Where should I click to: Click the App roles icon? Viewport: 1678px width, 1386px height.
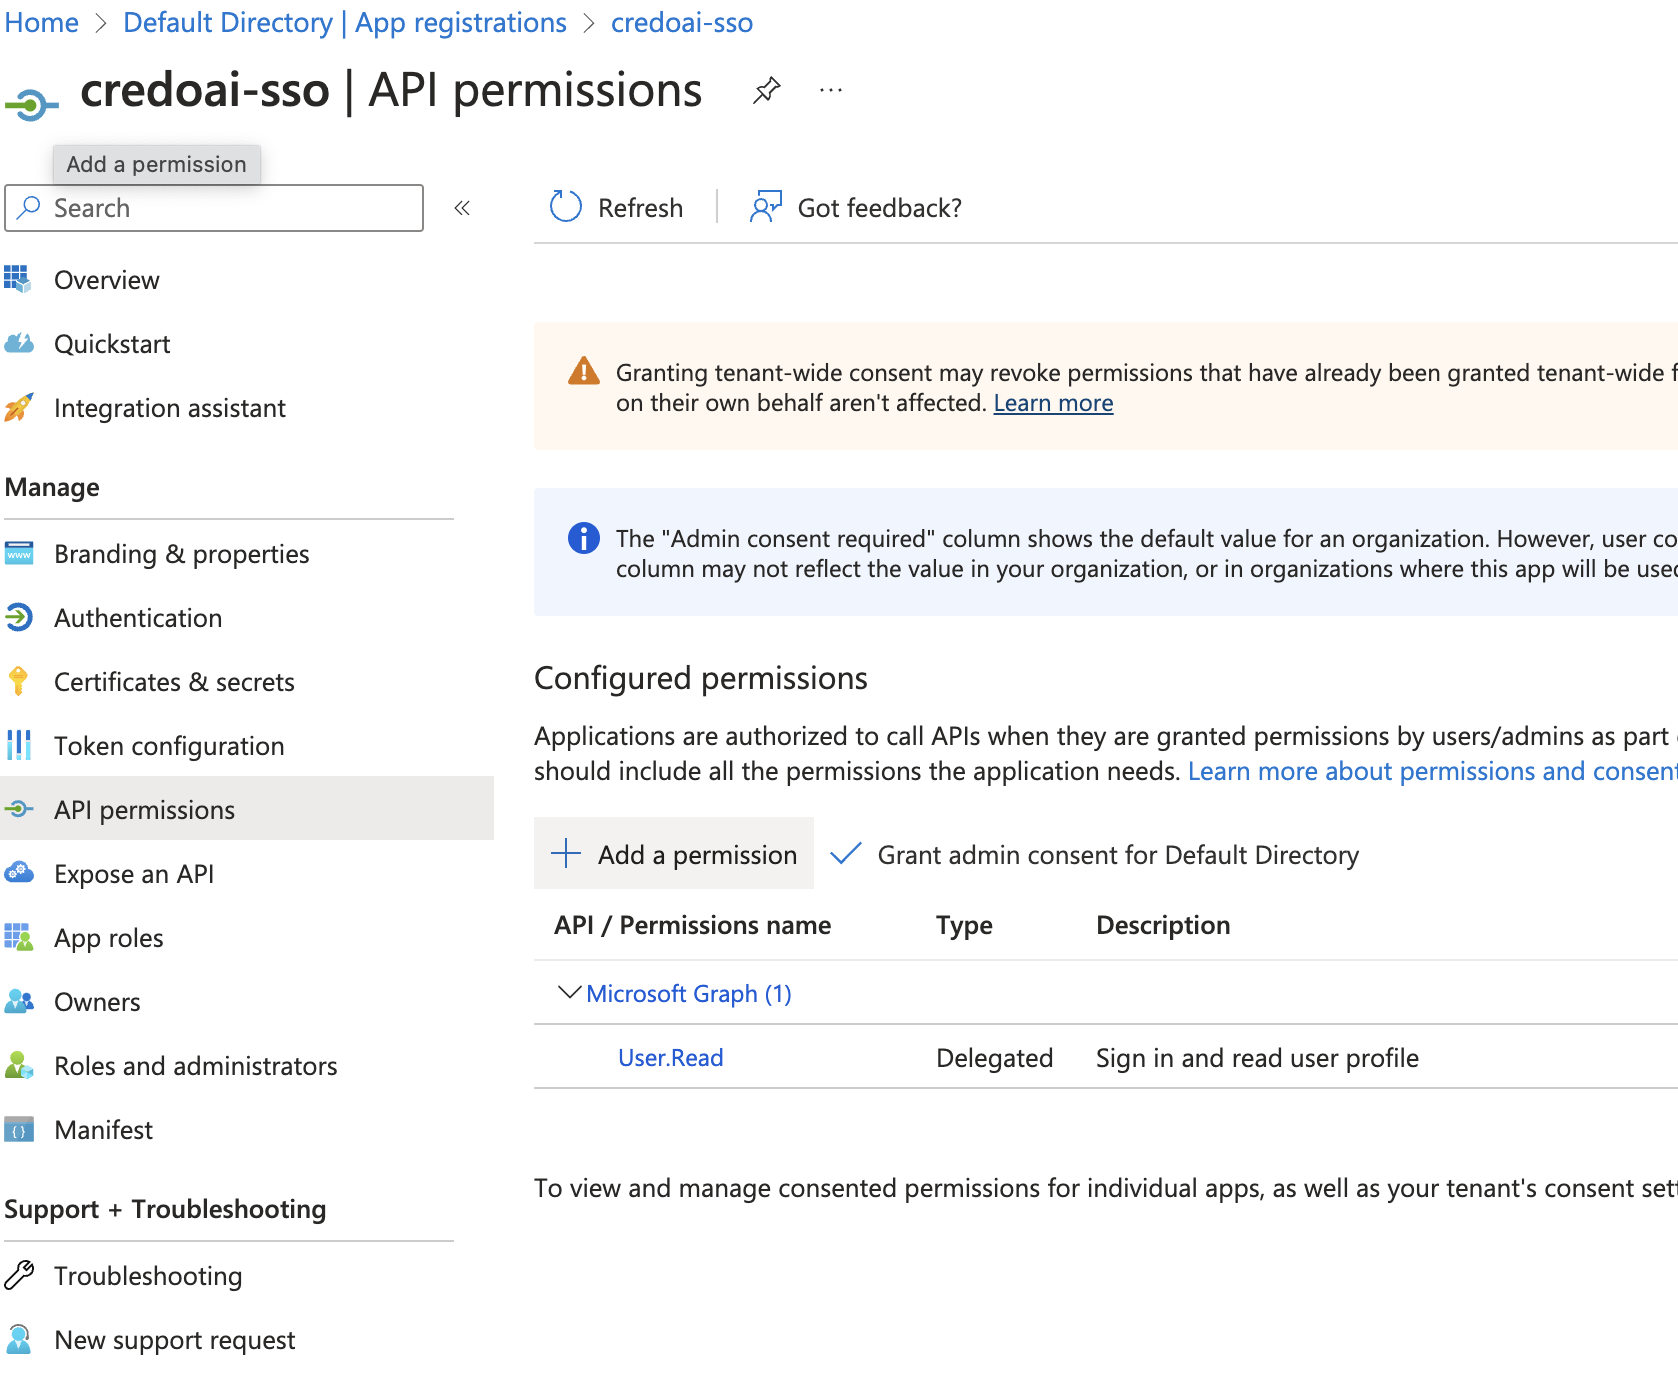pos(18,937)
